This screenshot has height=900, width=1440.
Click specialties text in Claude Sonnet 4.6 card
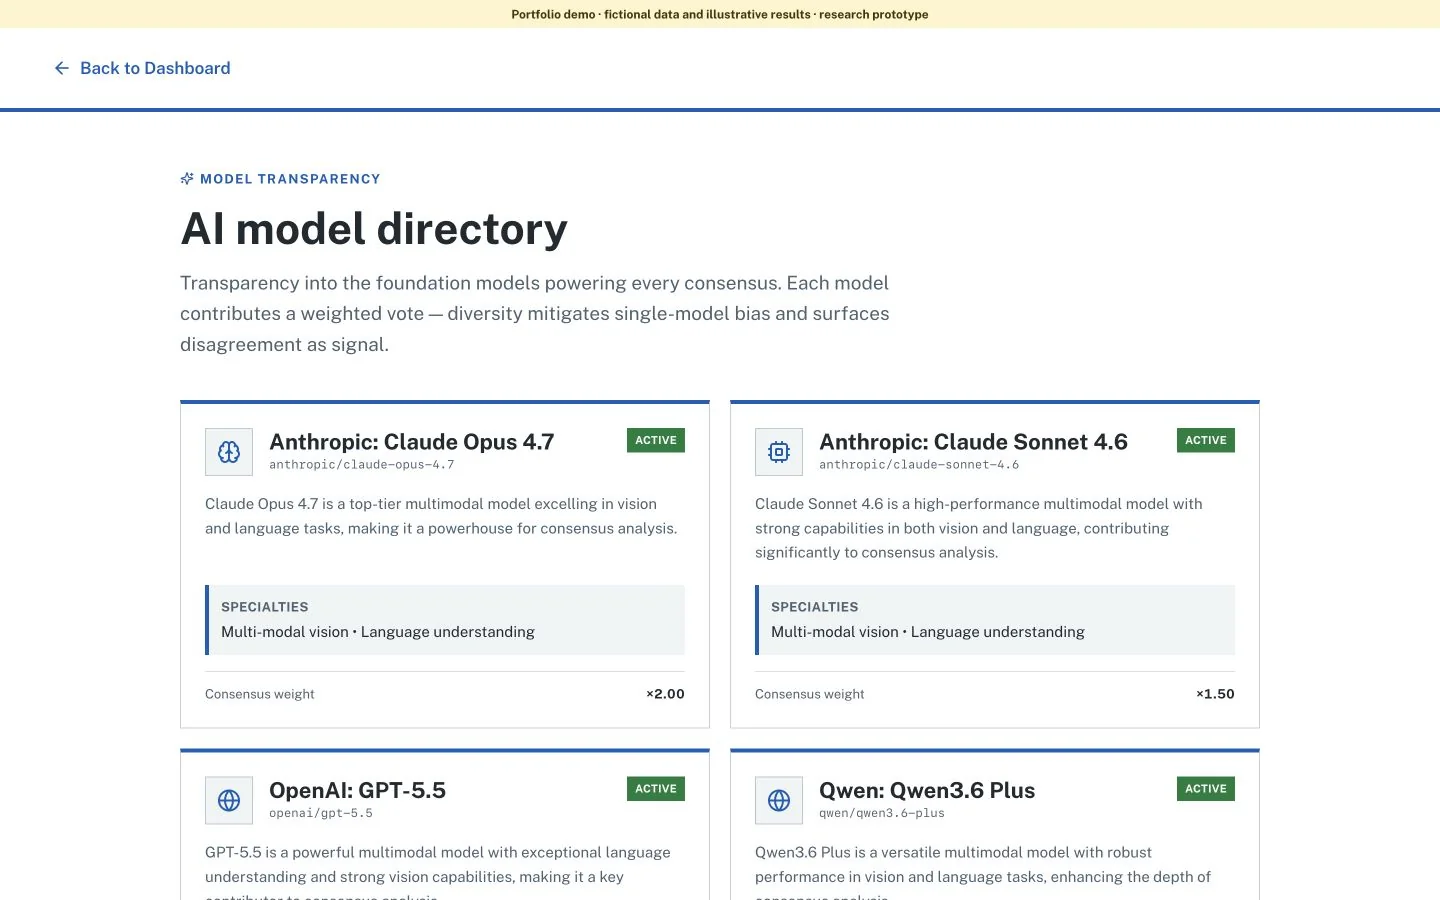928,632
